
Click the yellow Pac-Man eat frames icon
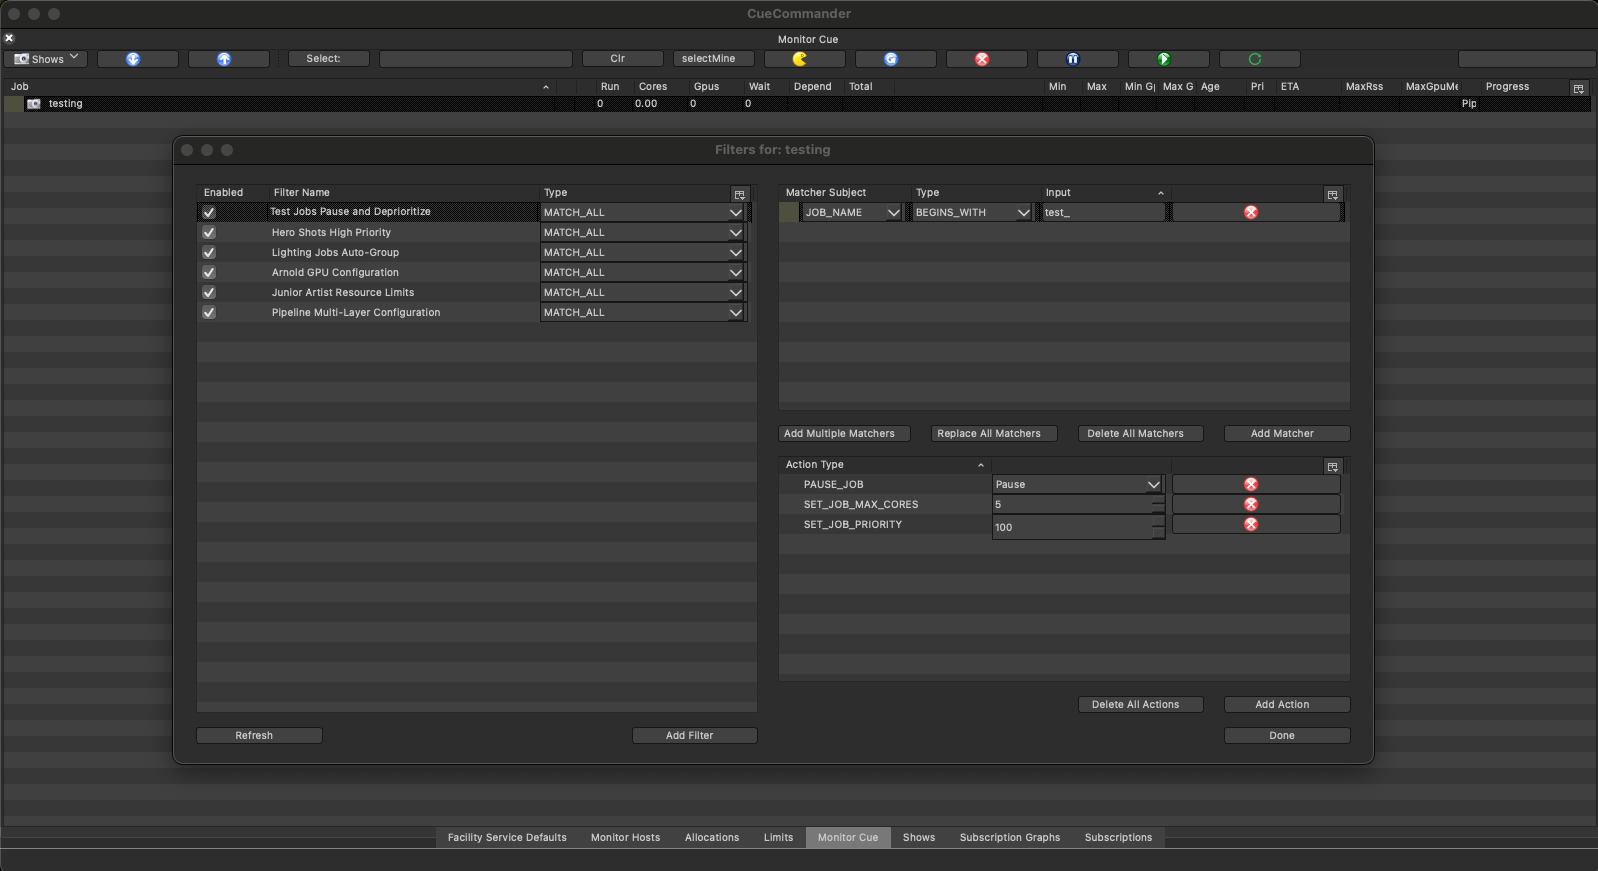[x=800, y=59]
